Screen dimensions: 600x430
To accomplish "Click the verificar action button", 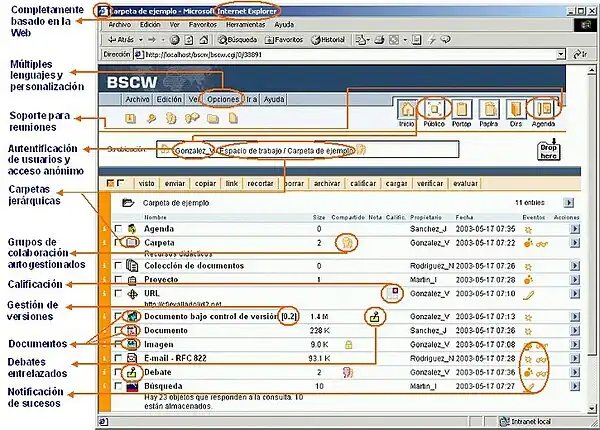I will click(x=428, y=184).
